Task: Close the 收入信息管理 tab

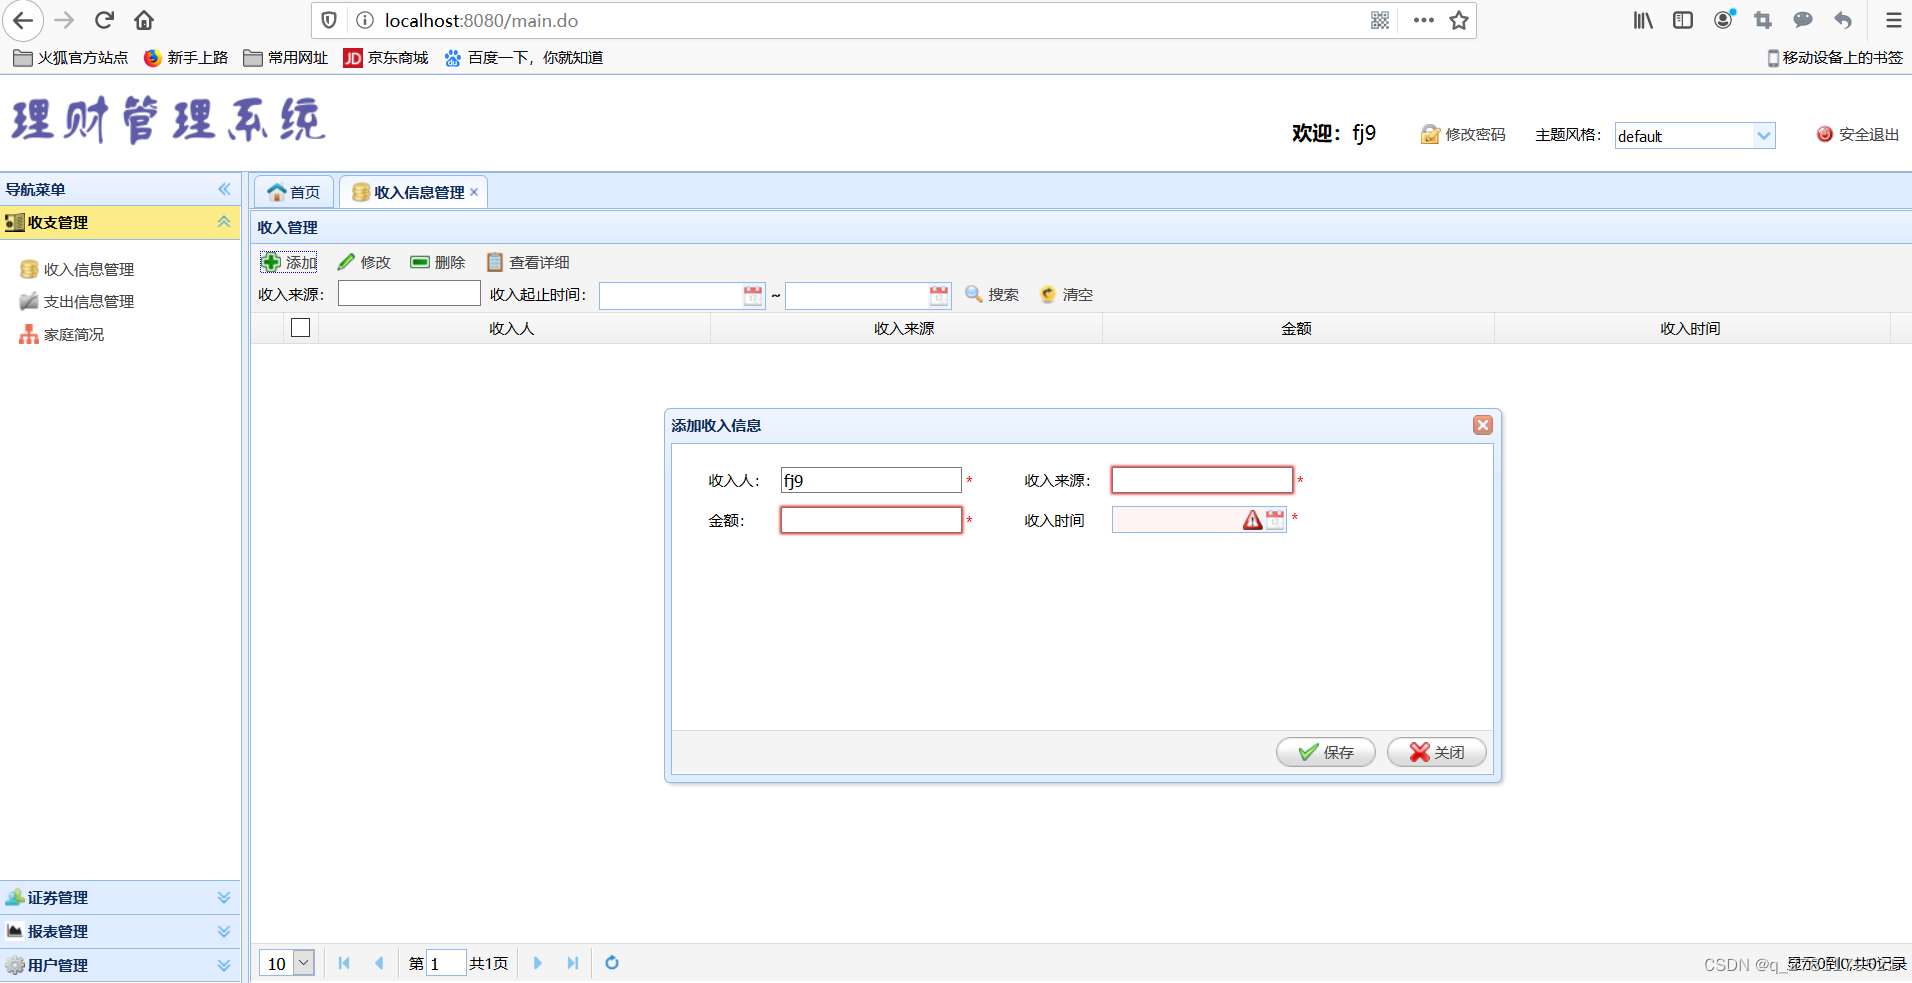Action: [474, 192]
